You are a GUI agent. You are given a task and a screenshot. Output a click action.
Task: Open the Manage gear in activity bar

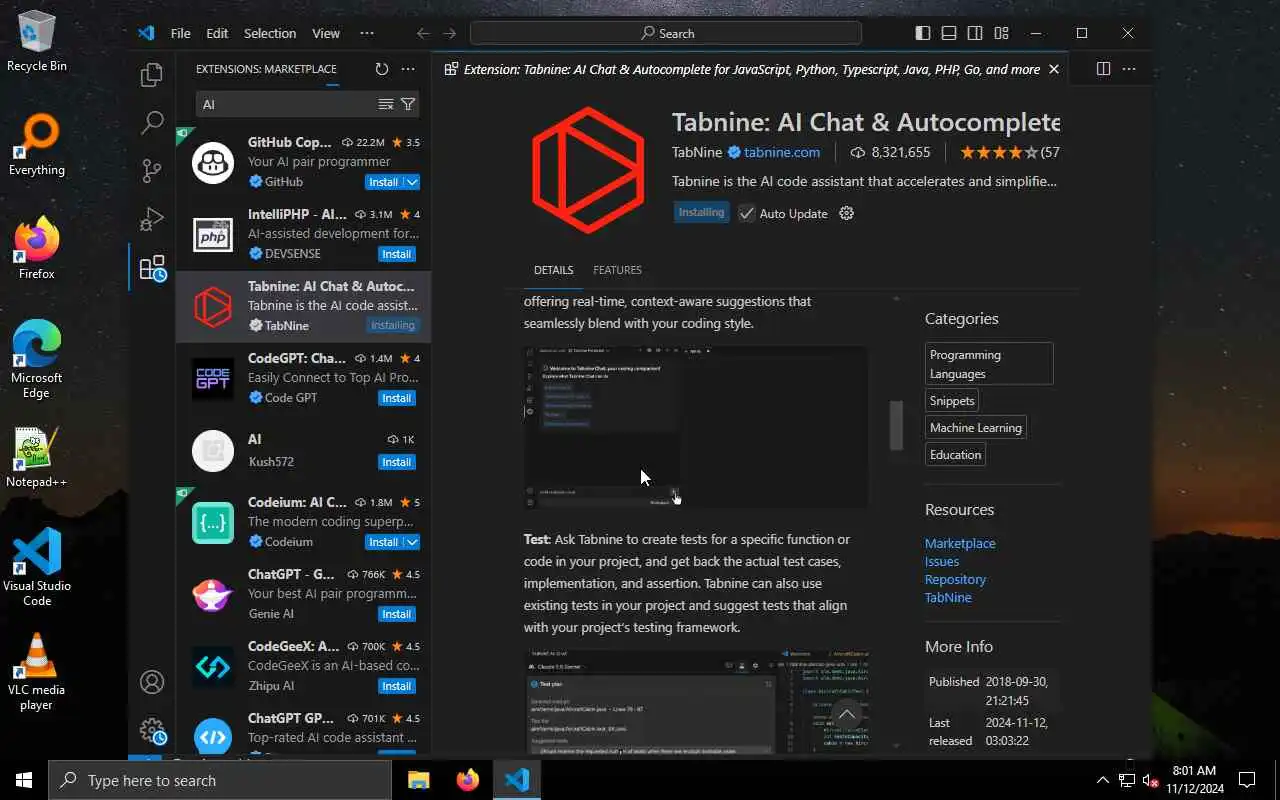[x=152, y=730]
